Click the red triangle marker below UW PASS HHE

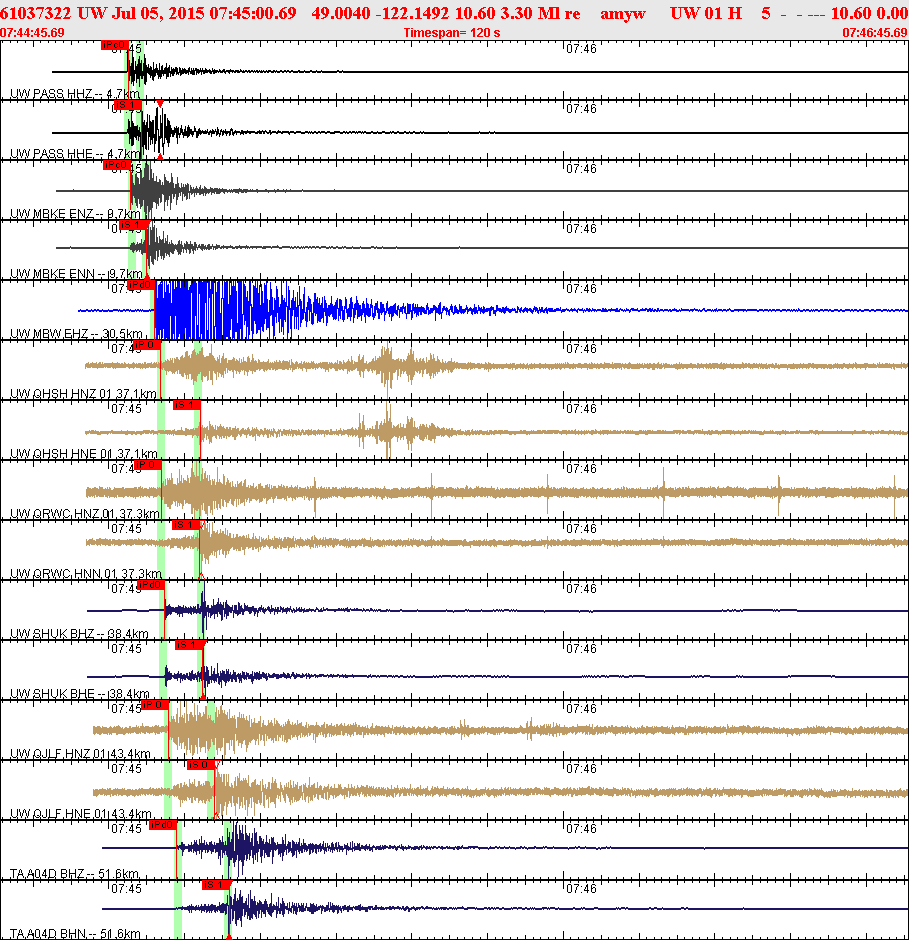click(158, 156)
